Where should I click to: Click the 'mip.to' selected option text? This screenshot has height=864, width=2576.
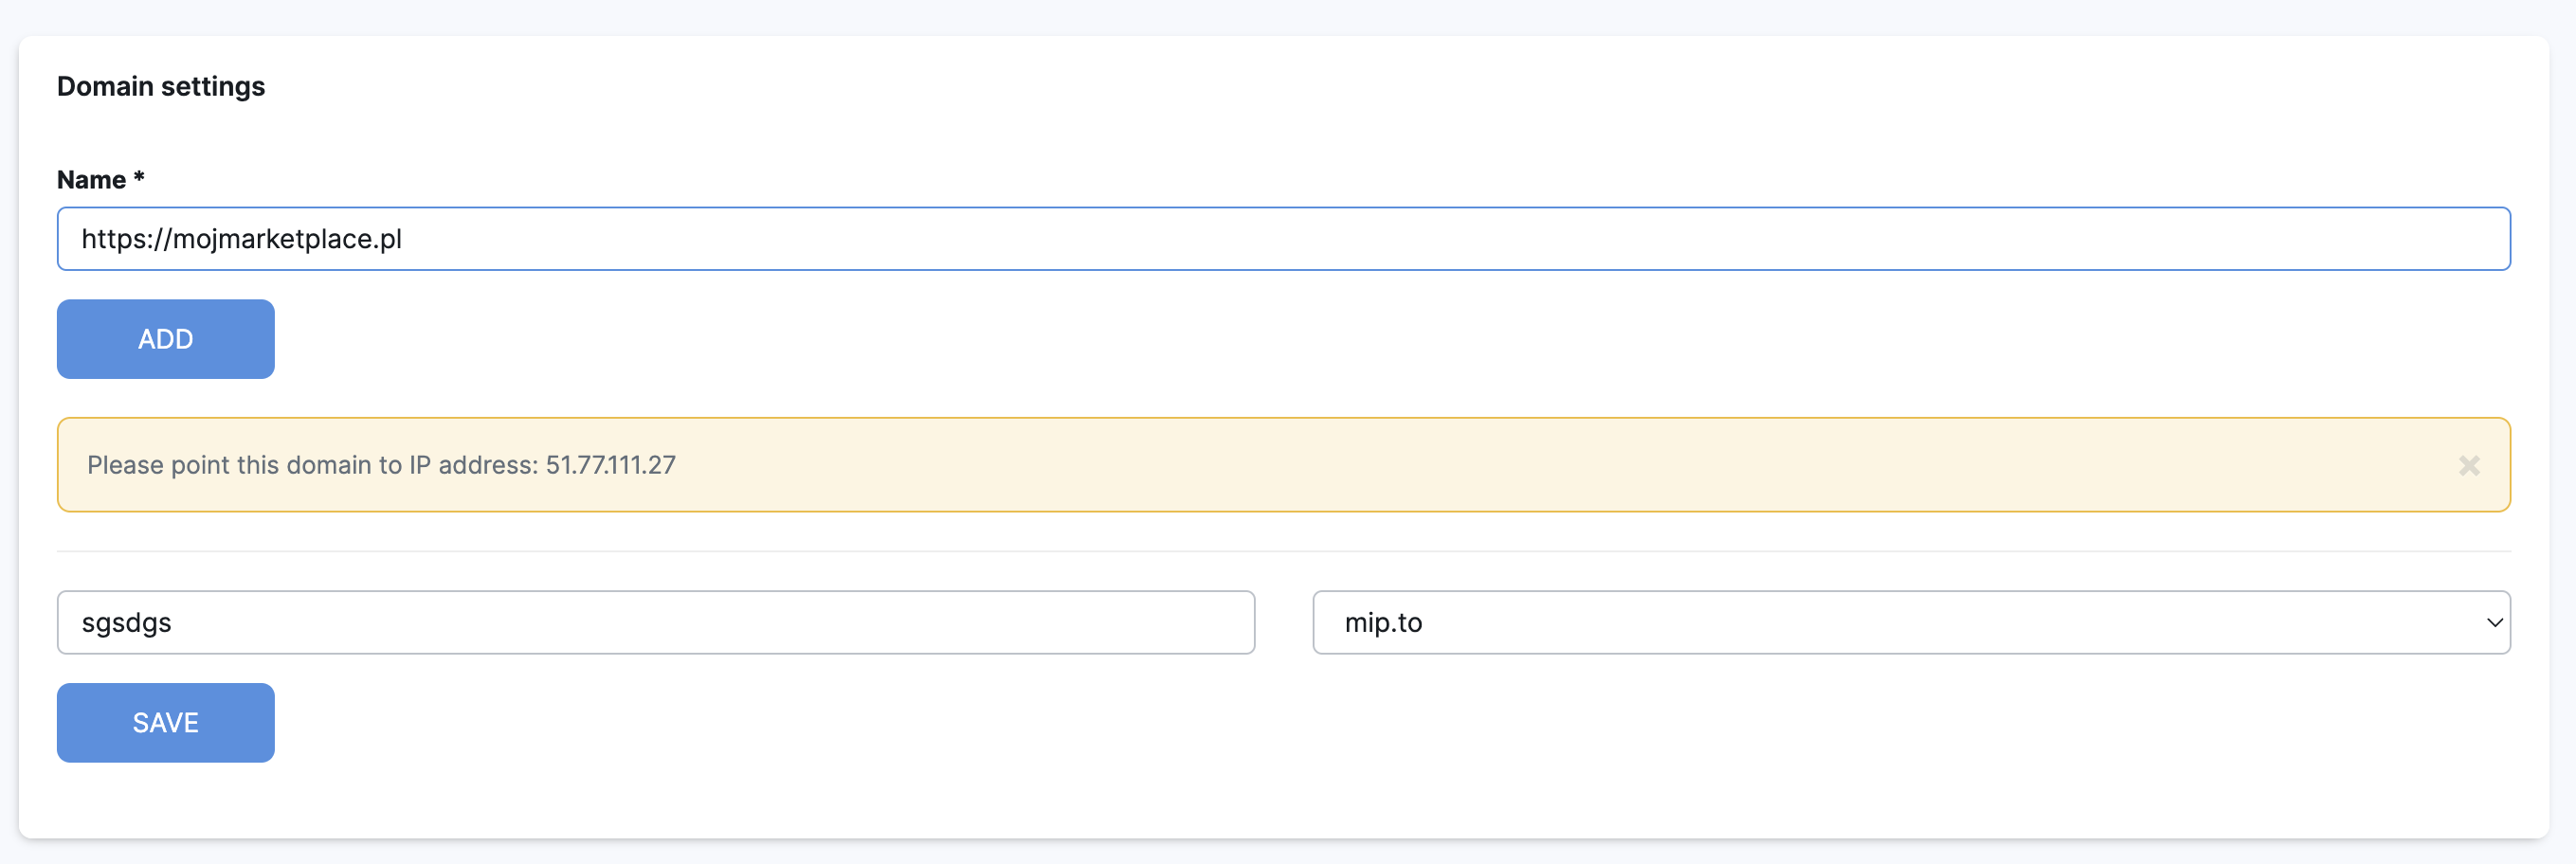pyautogui.click(x=1383, y=622)
